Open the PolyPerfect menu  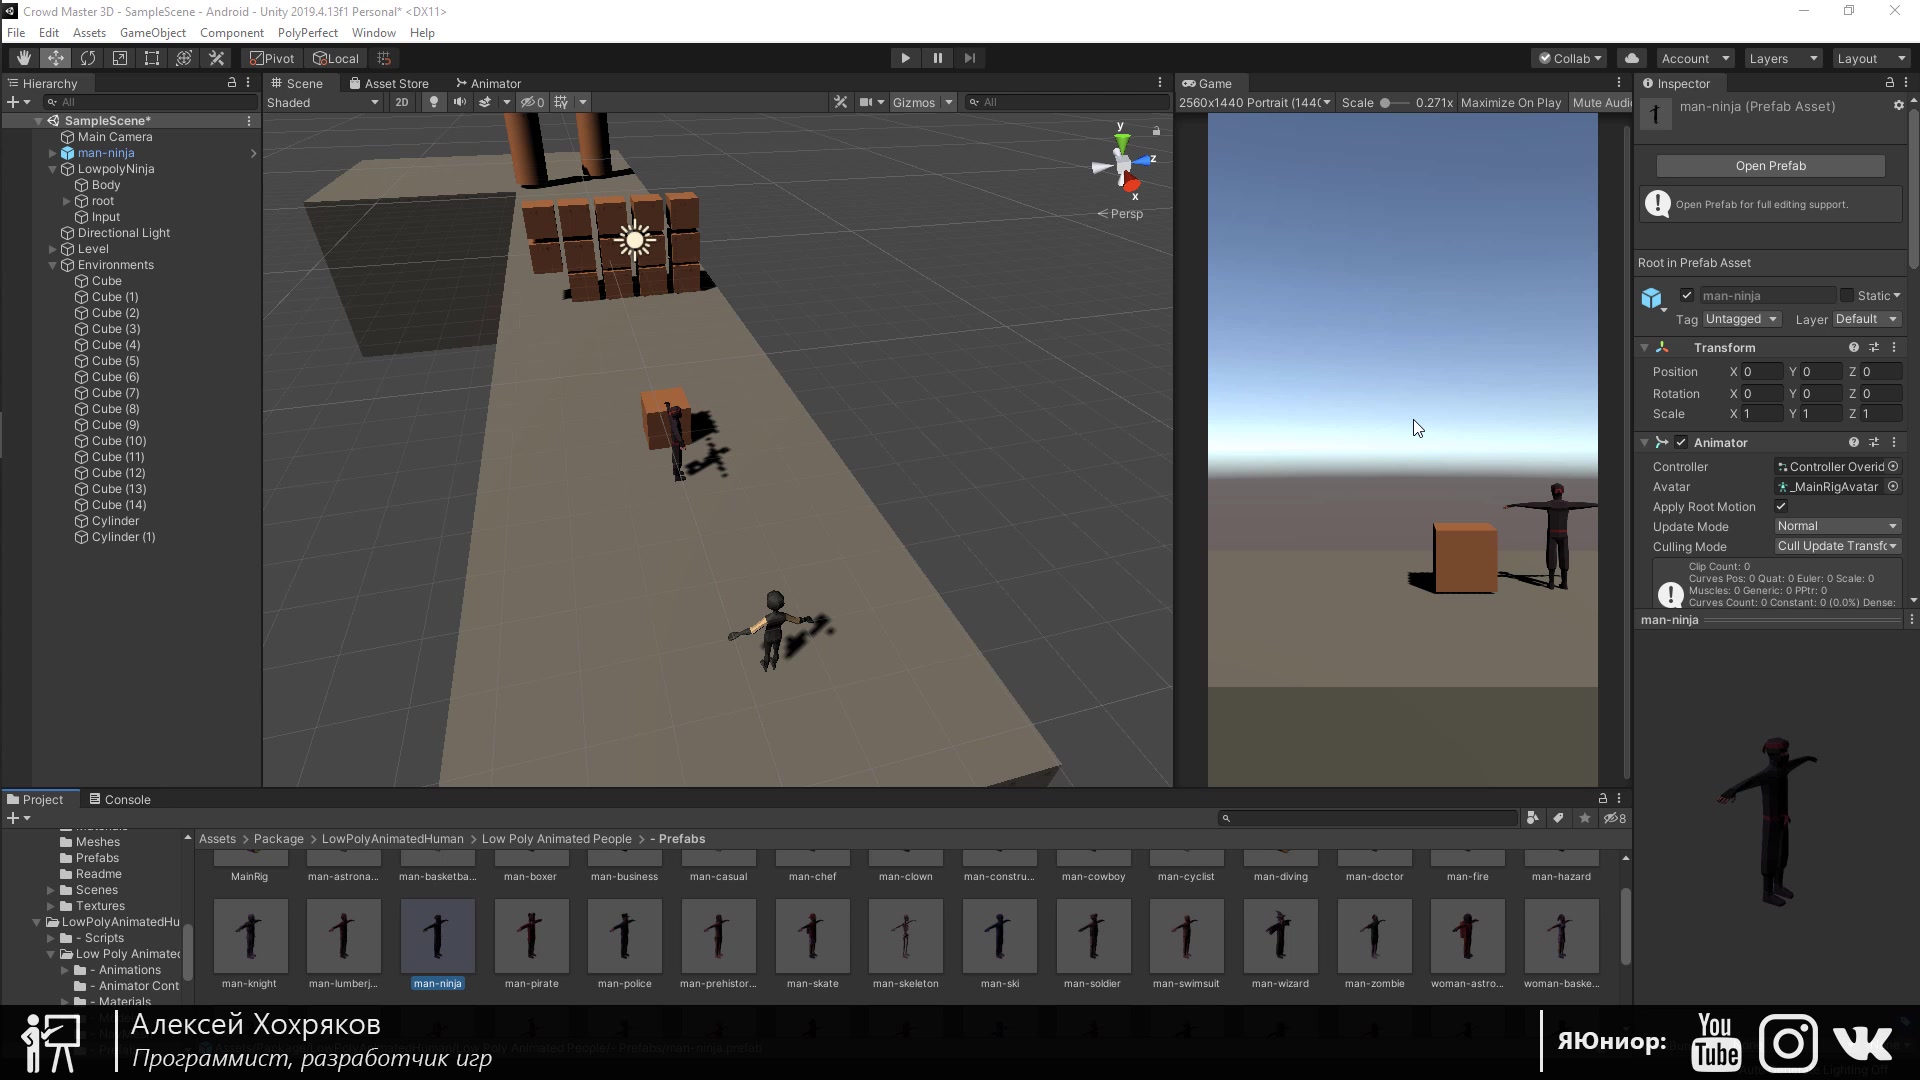308,32
